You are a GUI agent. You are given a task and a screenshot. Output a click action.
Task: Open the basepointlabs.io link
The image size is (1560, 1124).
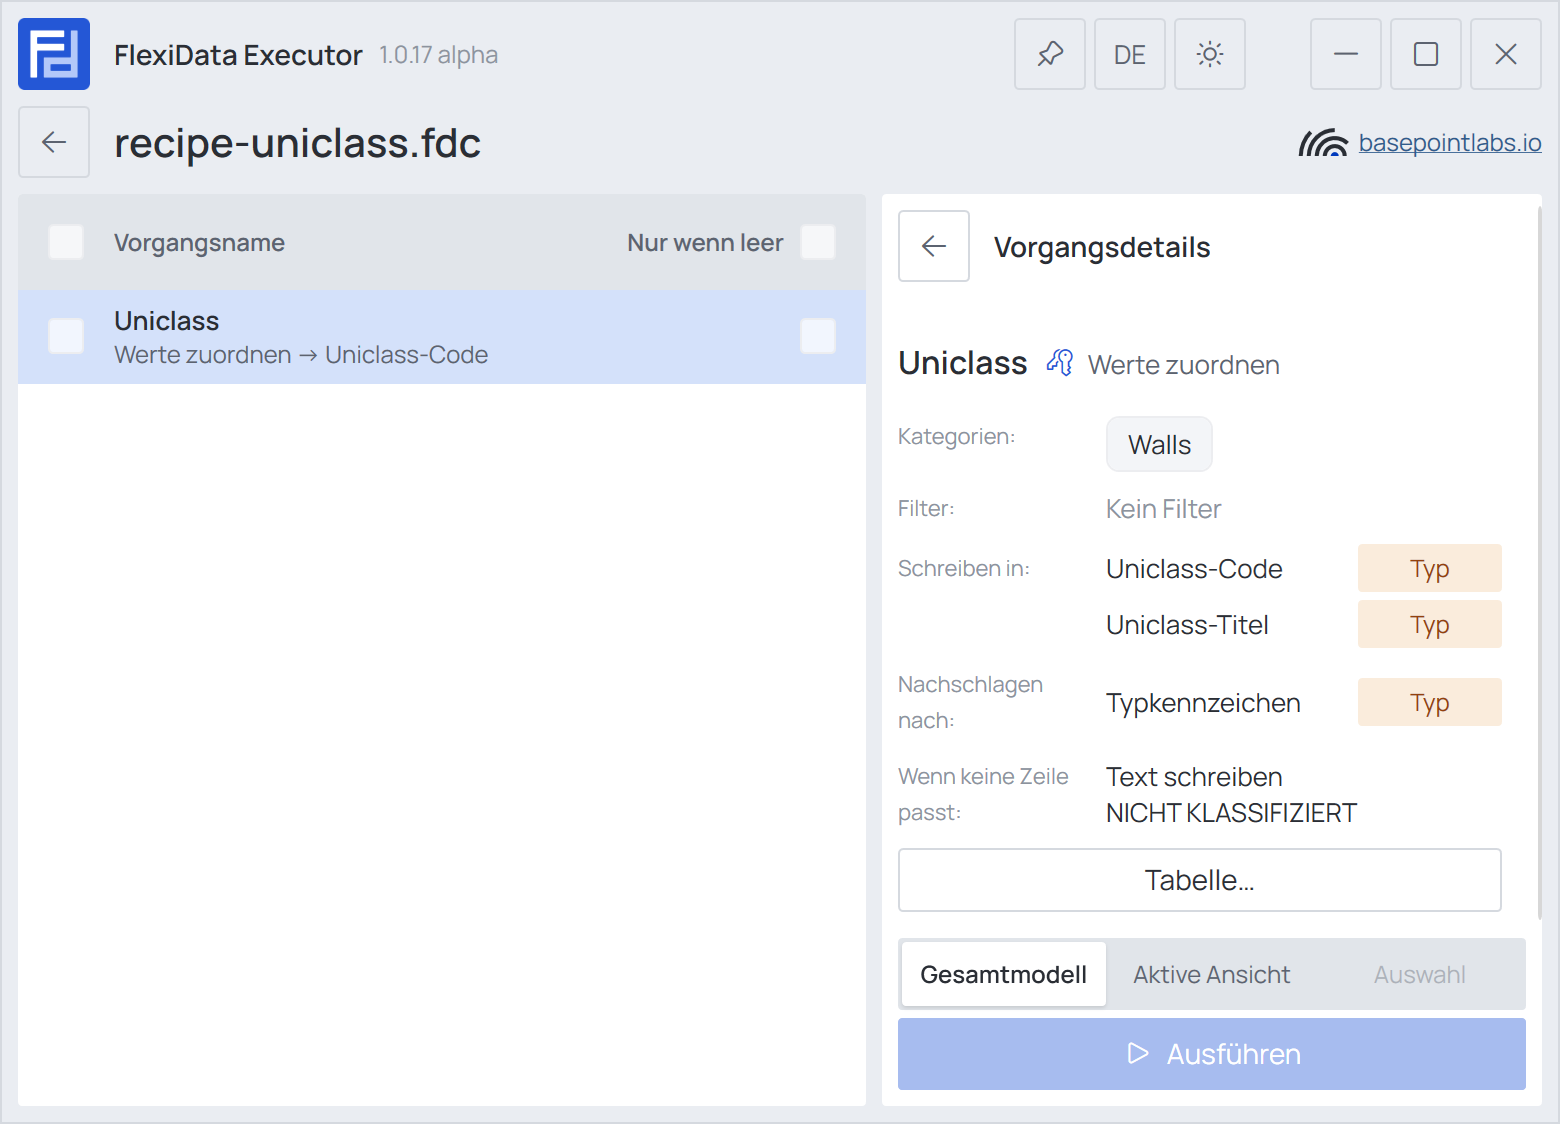click(x=1450, y=143)
